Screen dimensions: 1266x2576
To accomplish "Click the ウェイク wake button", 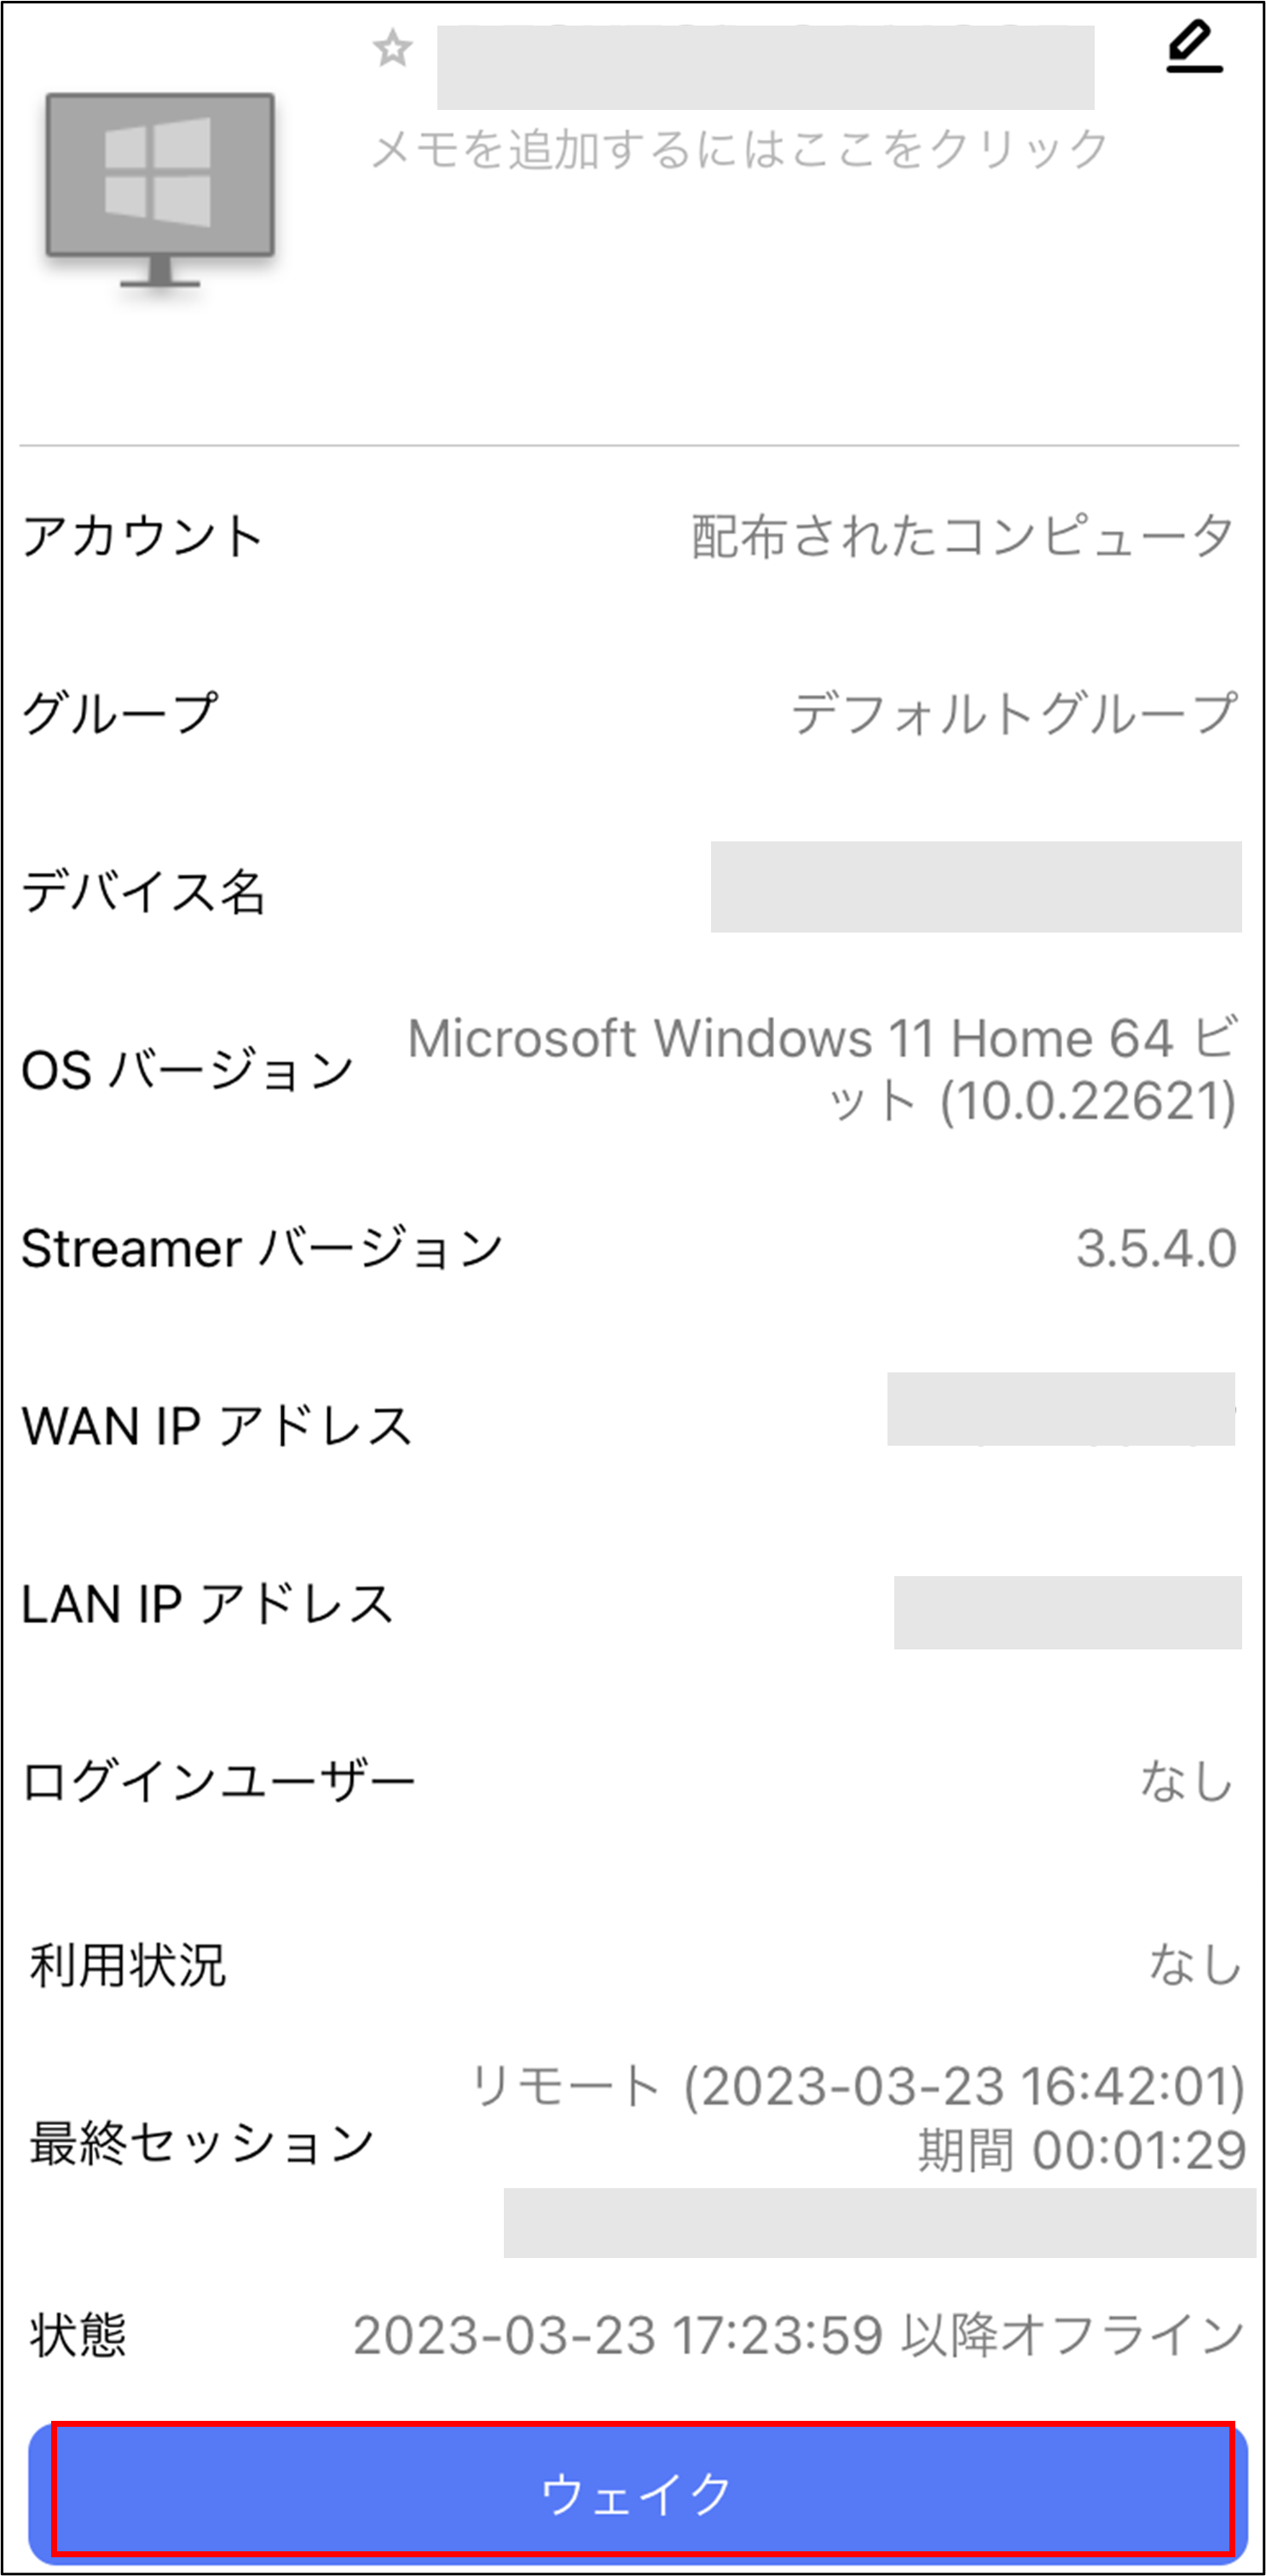I will pyautogui.click(x=638, y=2494).
